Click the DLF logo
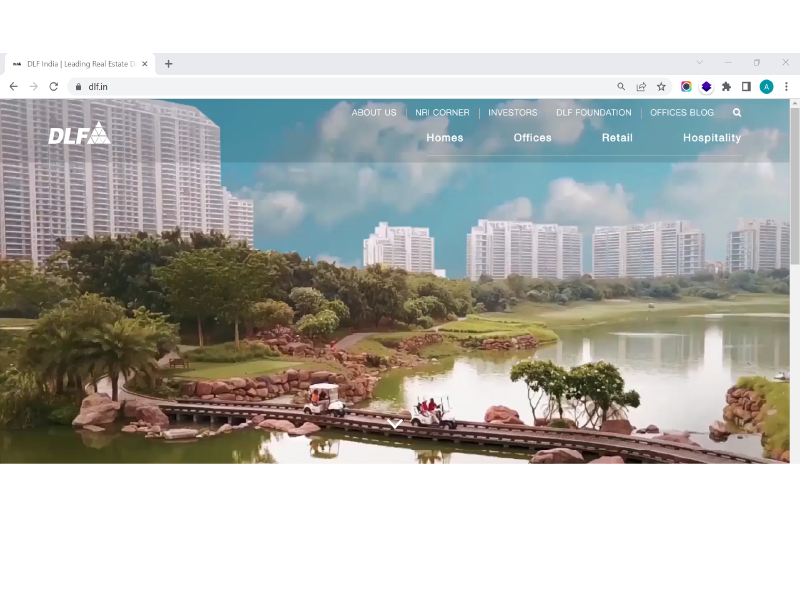 point(79,133)
